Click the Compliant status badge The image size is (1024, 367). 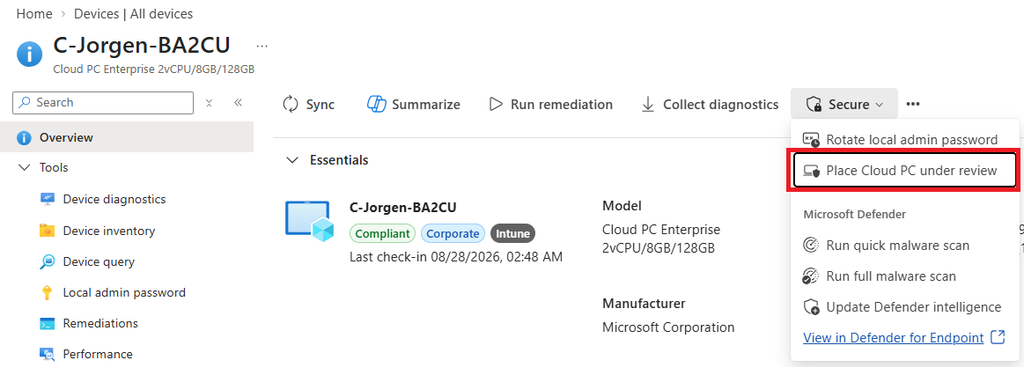(383, 233)
